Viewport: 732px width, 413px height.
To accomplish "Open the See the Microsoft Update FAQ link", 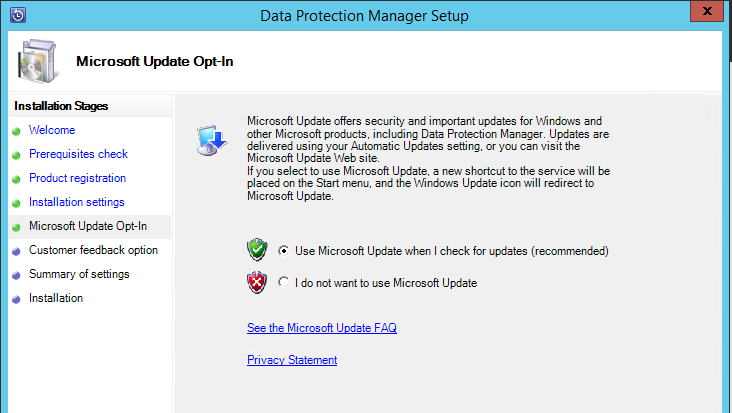I will click(x=322, y=328).
